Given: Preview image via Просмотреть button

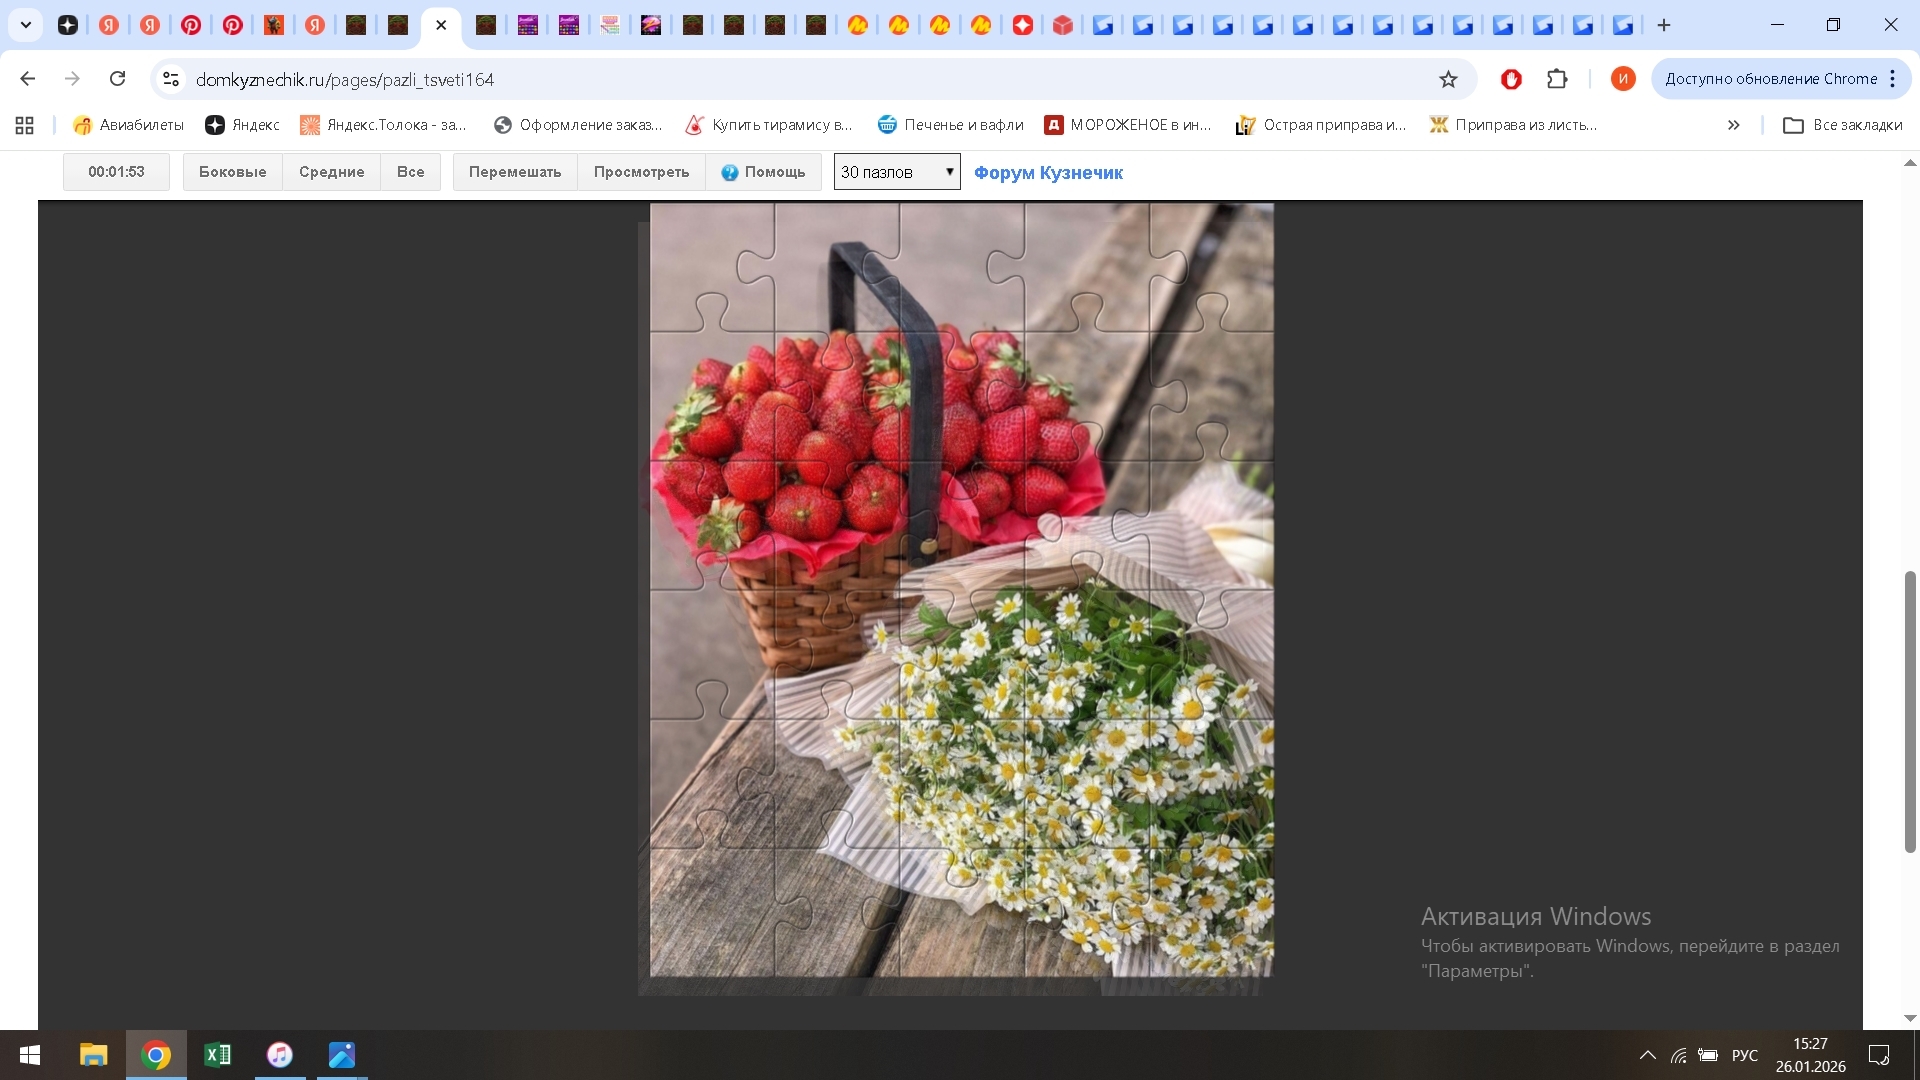Looking at the screenshot, I should pyautogui.click(x=641, y=172).
